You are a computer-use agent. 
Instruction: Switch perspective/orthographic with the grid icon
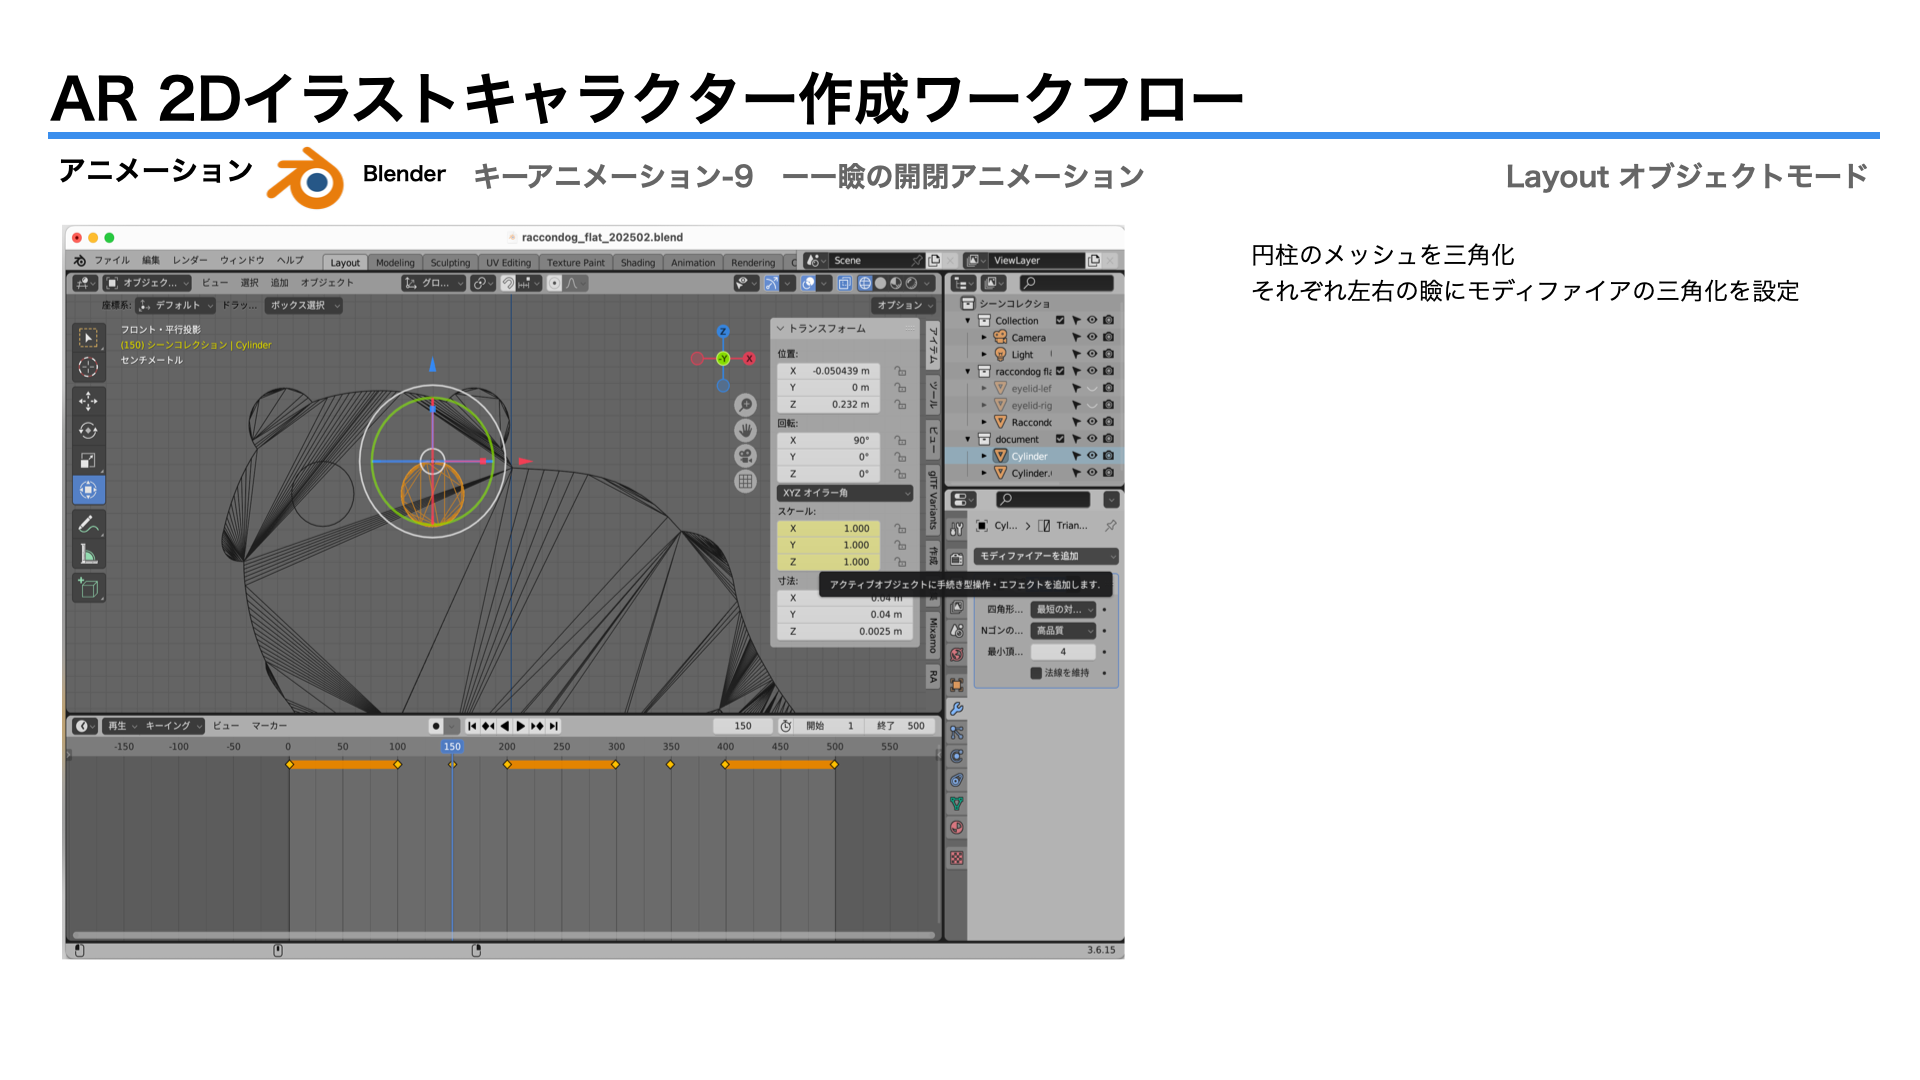click(745, 481)
